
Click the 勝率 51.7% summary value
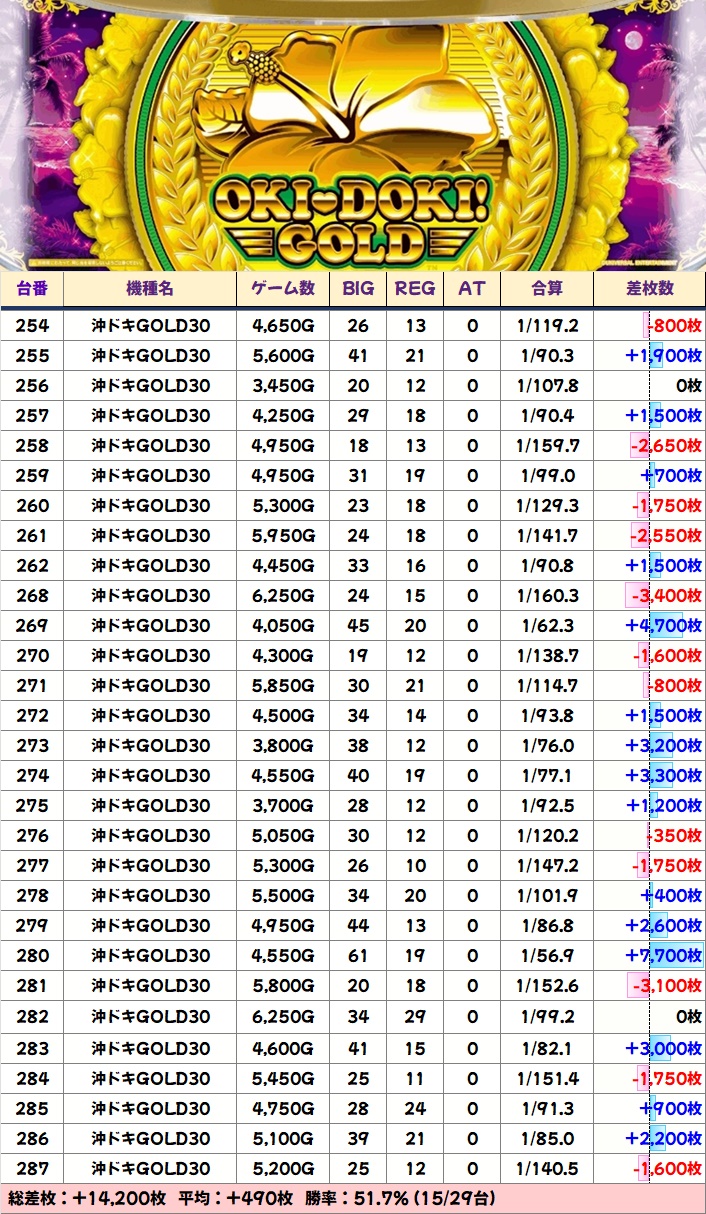[x=399, y=1198]
